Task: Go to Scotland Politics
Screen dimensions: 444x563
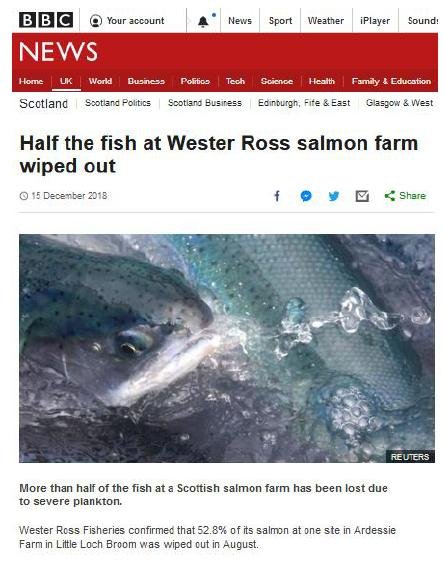Action: pyautogui.click(x=118, y=103)
